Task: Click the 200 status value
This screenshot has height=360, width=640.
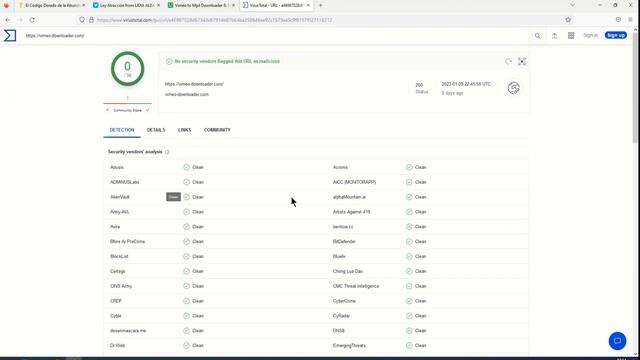Action: (419, 85)
